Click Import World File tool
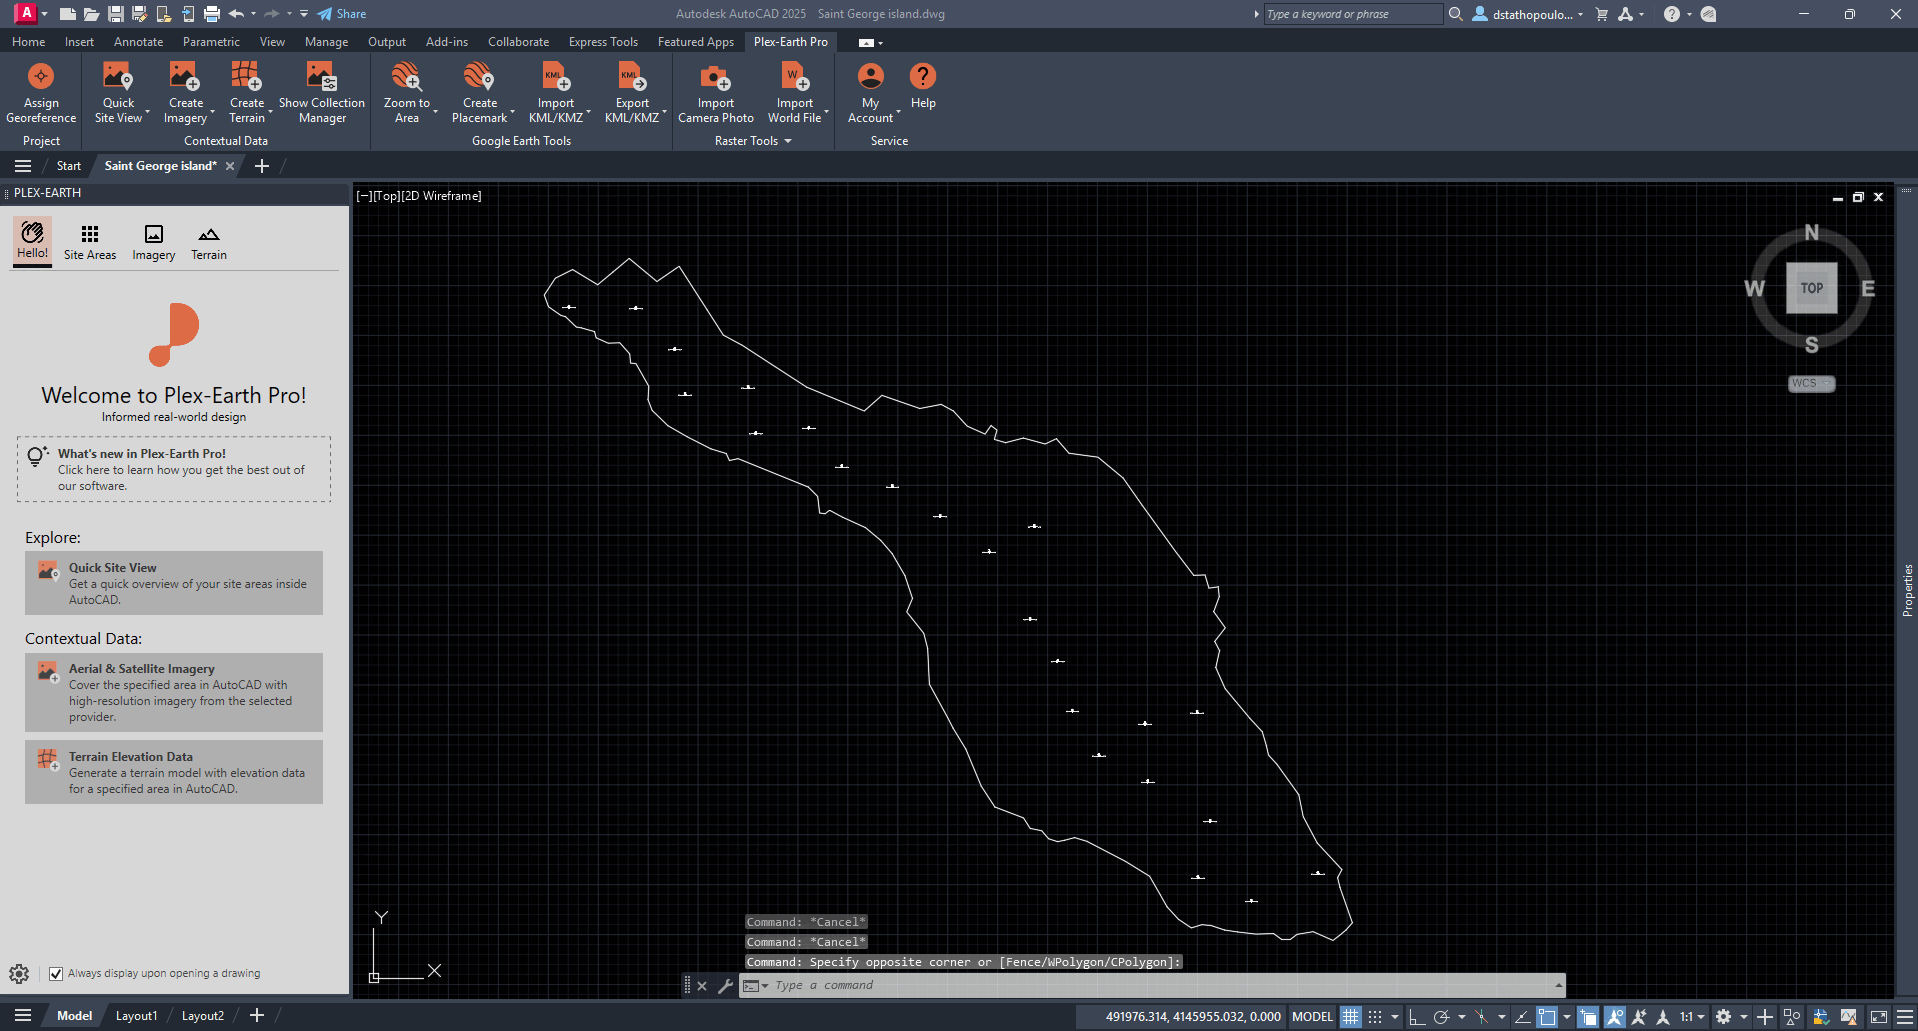 pyautogui.click(x=795, y=92)
